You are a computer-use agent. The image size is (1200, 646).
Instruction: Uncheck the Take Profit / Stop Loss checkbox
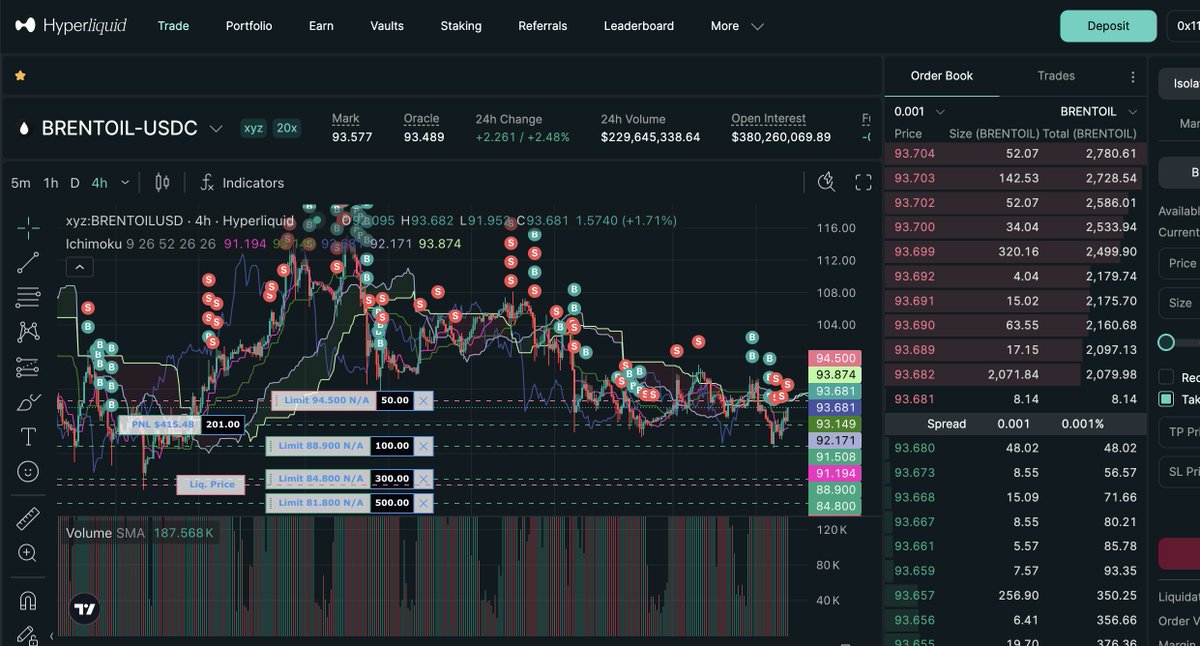coord(1166,399)
